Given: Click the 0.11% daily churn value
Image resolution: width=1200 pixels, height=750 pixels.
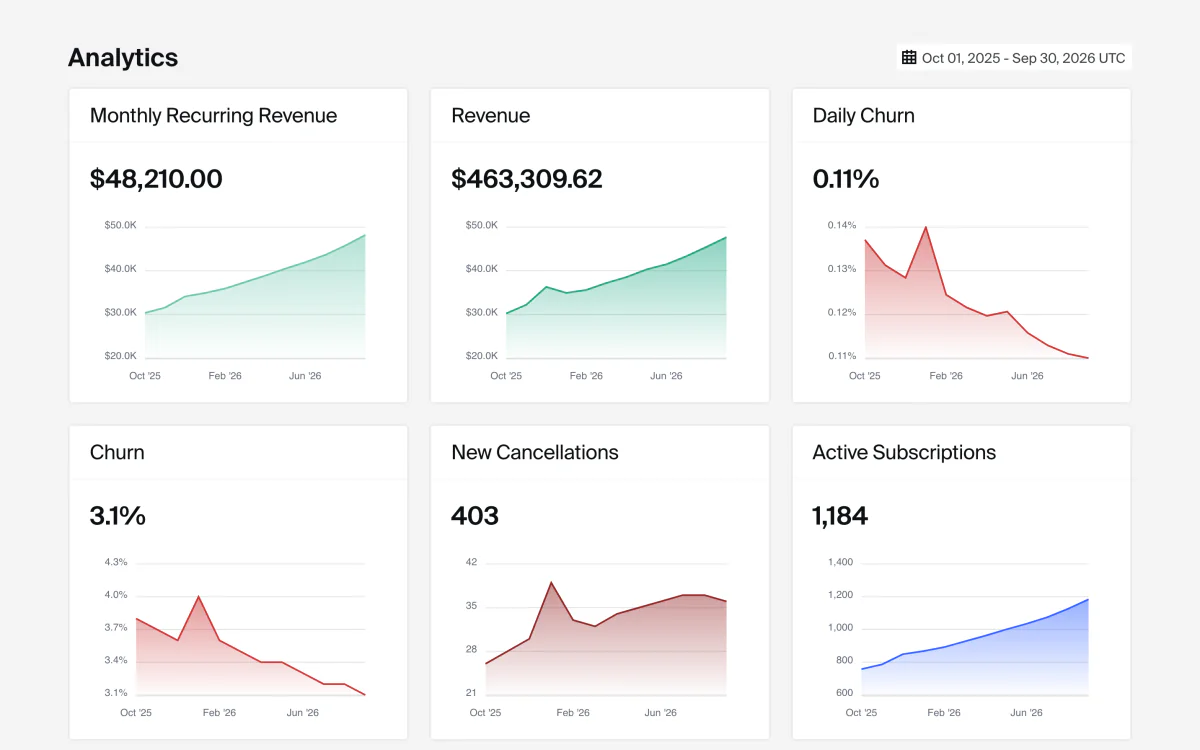Looking at the screenshot, I should click(846, 179).
